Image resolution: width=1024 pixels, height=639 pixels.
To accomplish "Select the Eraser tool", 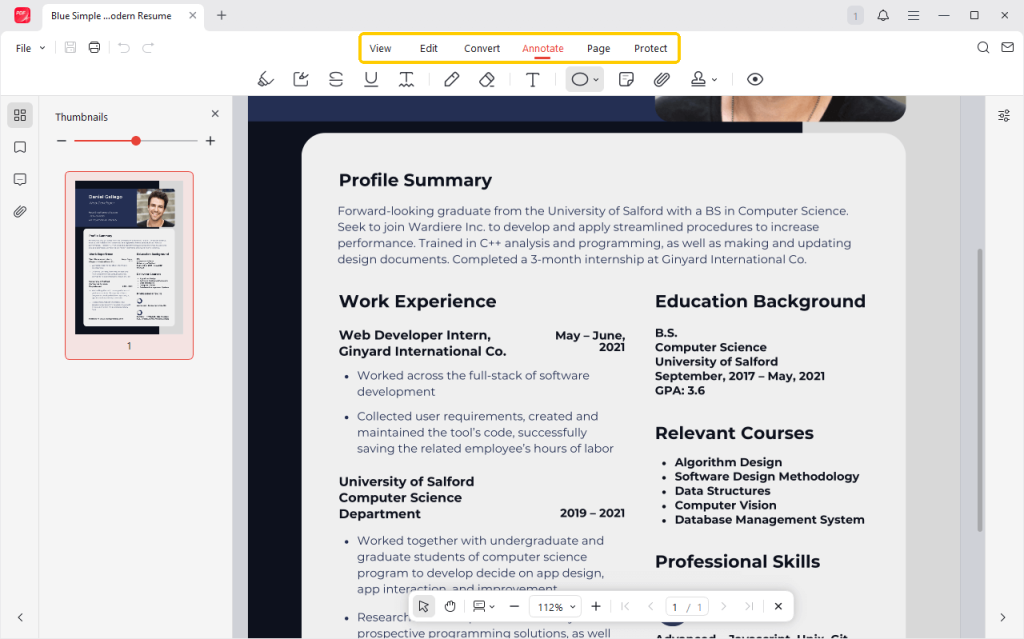I will point(487,79).
